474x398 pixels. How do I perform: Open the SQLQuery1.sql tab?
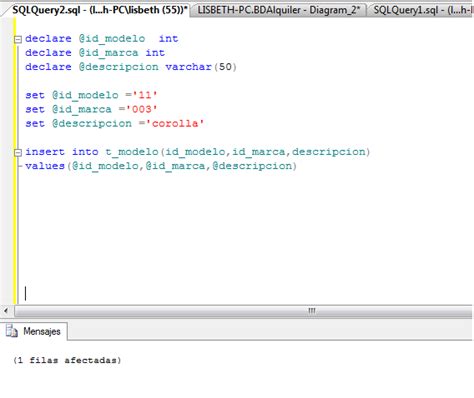pos(422,10)
